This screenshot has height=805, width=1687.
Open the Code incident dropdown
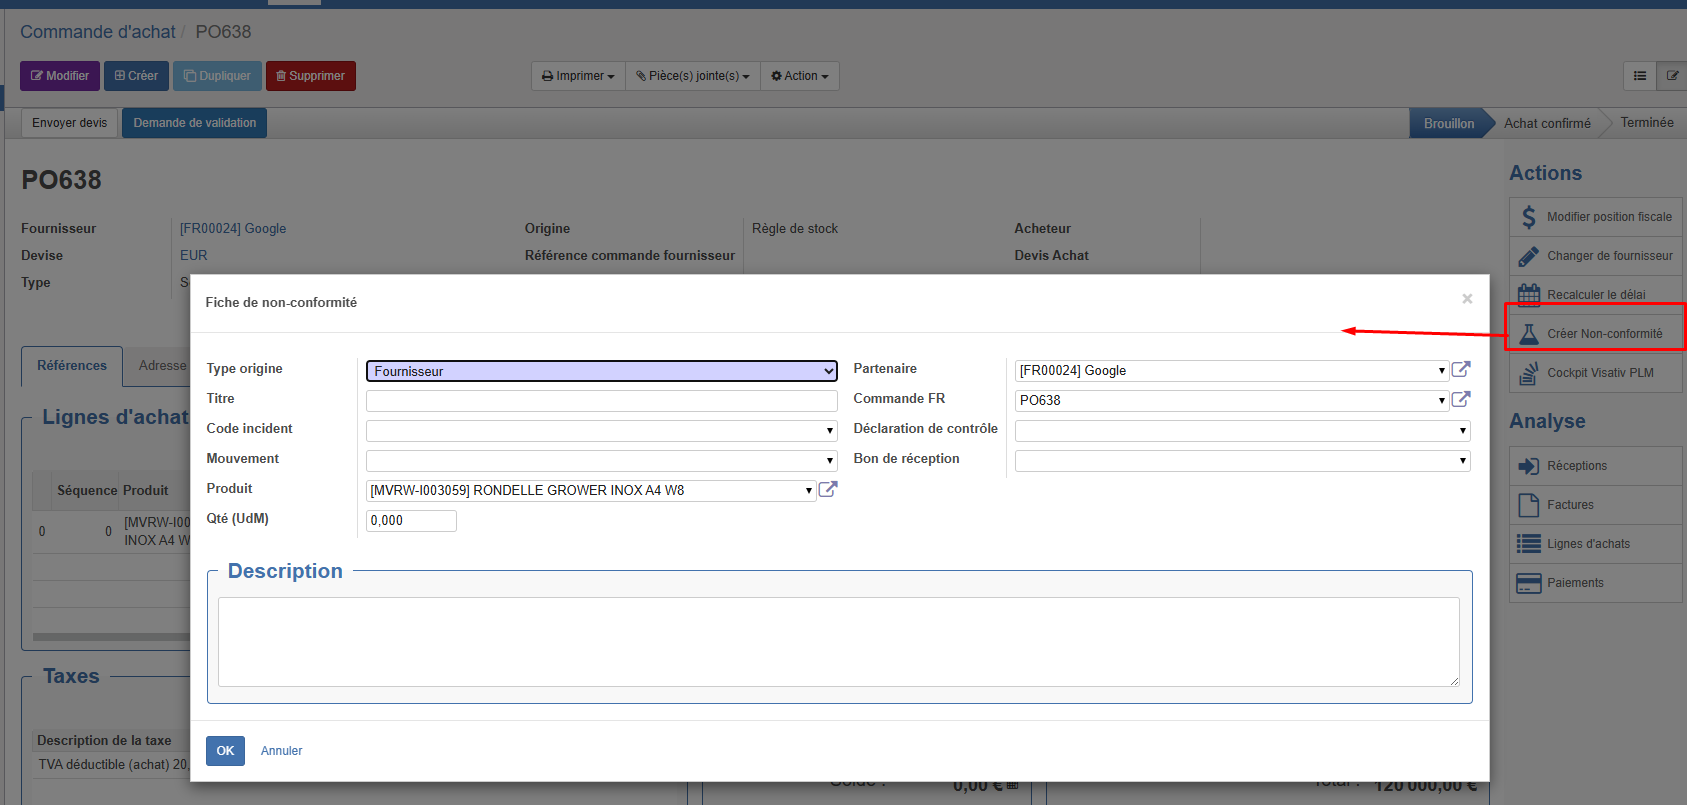(601, 431)
